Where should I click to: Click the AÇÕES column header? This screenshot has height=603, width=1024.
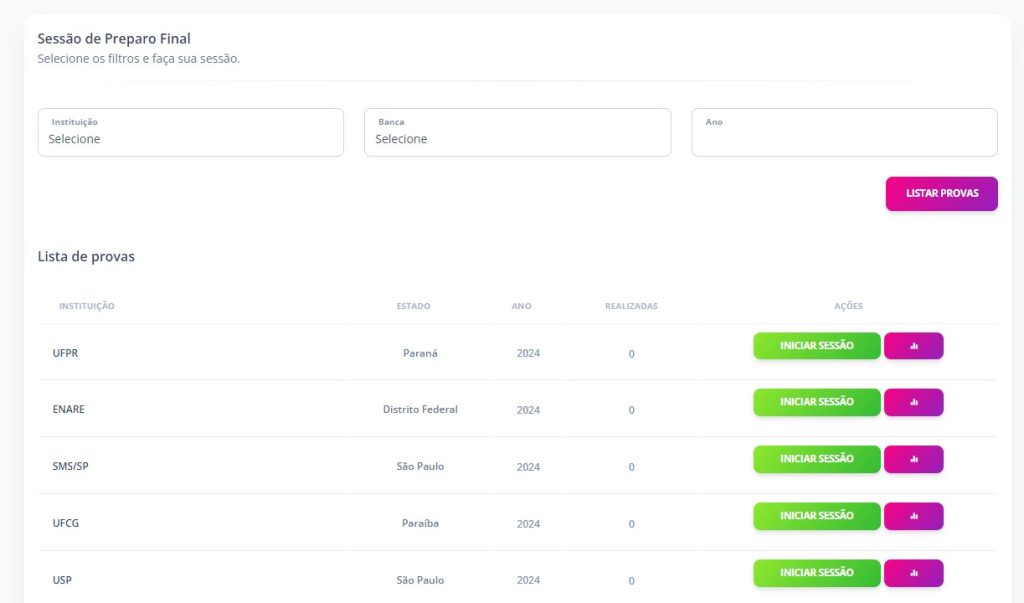click(848, 306)
